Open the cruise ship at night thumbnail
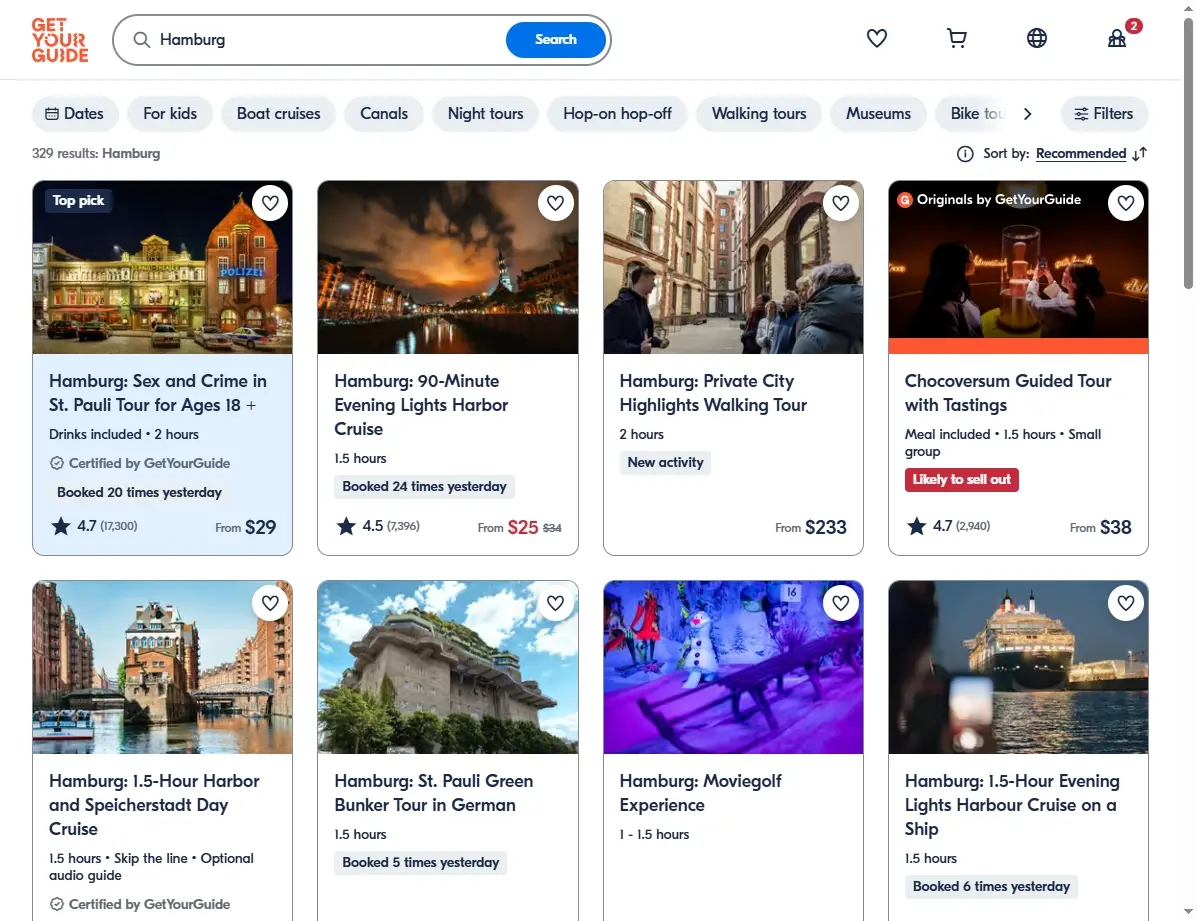Viewport: 1196px width, 921px height. (1018, 667)
